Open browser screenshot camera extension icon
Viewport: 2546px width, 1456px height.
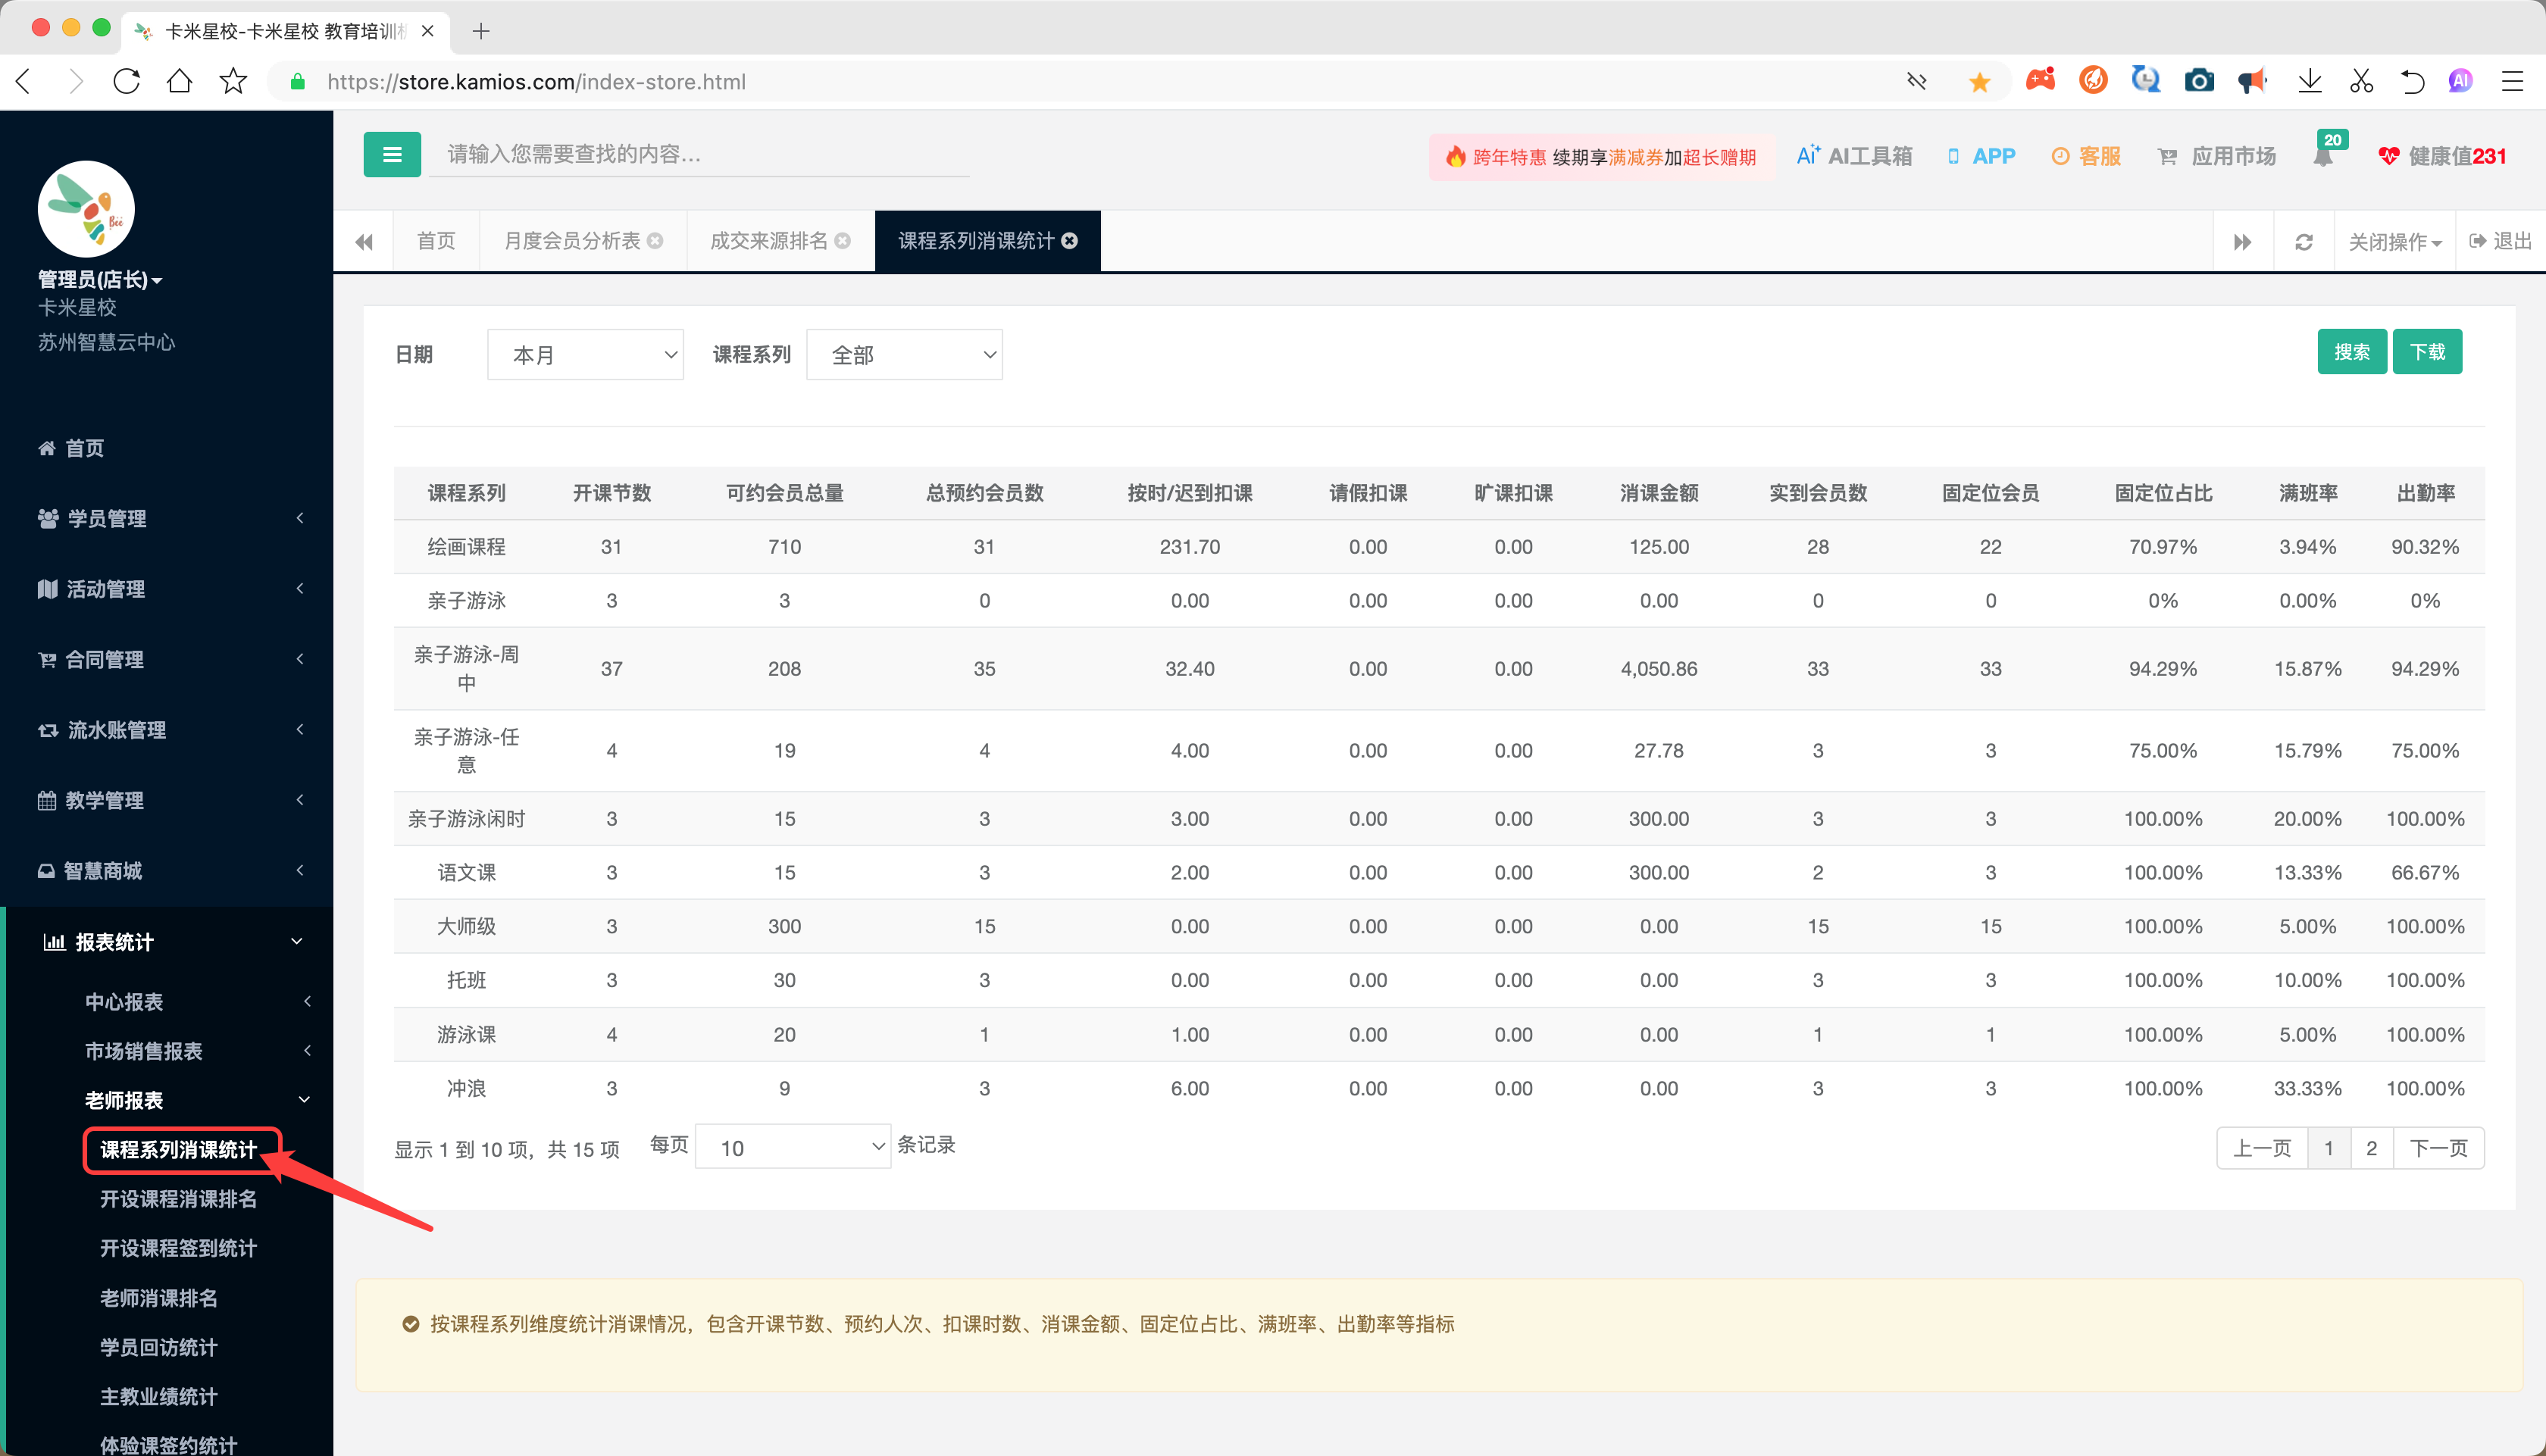(2198, 82)
